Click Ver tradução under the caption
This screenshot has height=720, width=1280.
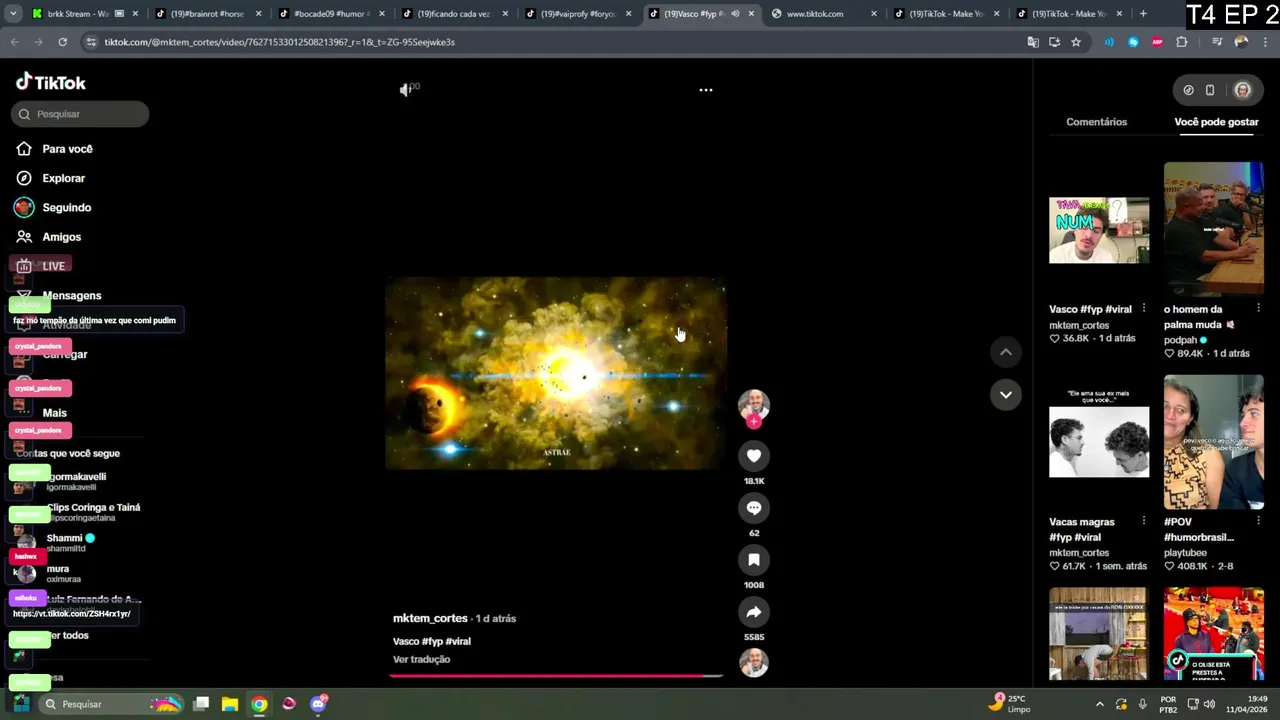(x=421, y=659)
